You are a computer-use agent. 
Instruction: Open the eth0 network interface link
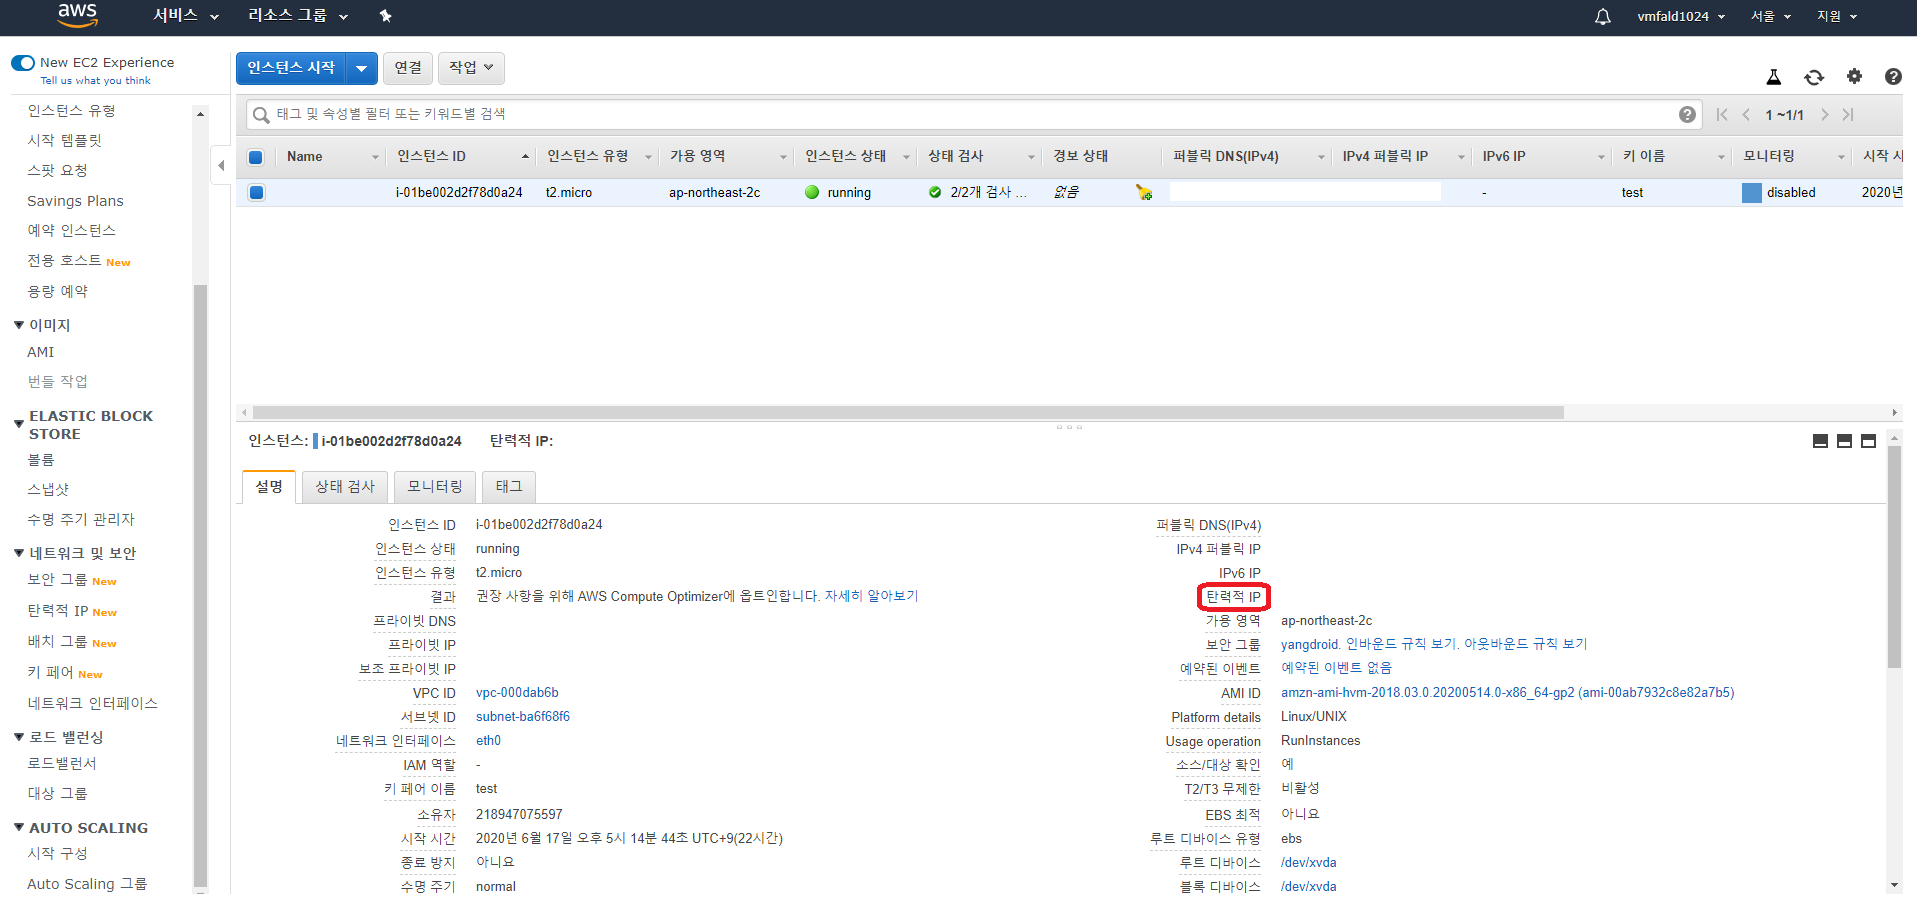point(488,741)
